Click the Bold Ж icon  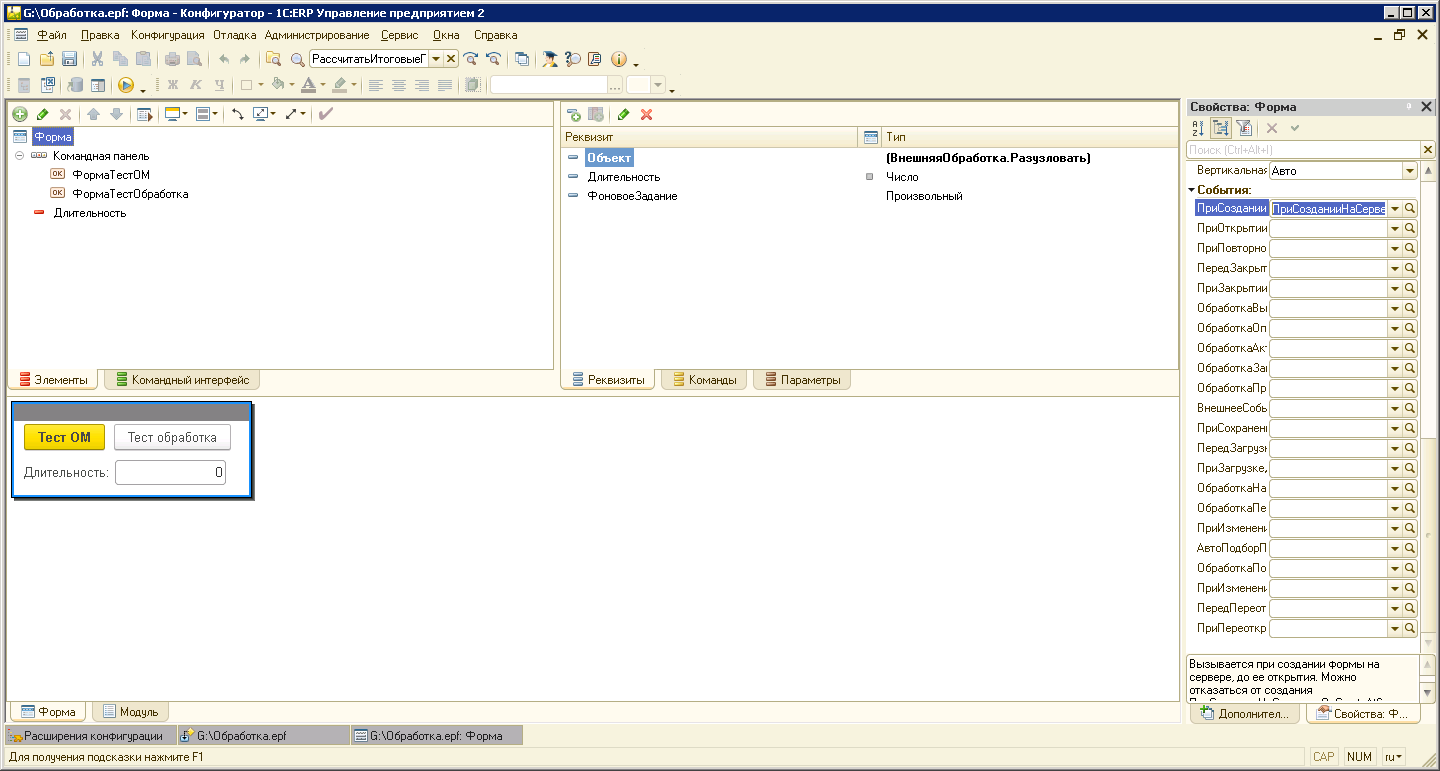click(172, 85)
